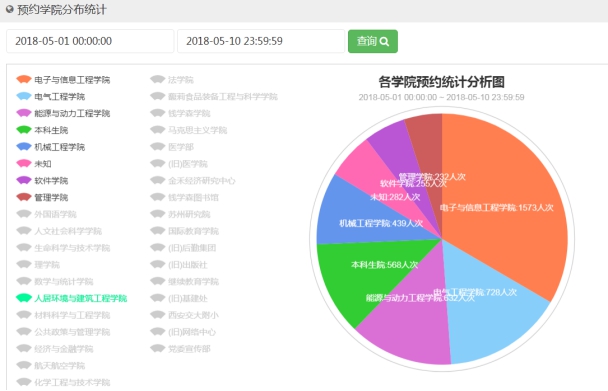Focus the end time field 2018-05-10 23:59:59
The width and height of the screenshot is (608, 391).
[x=261, y=41]
